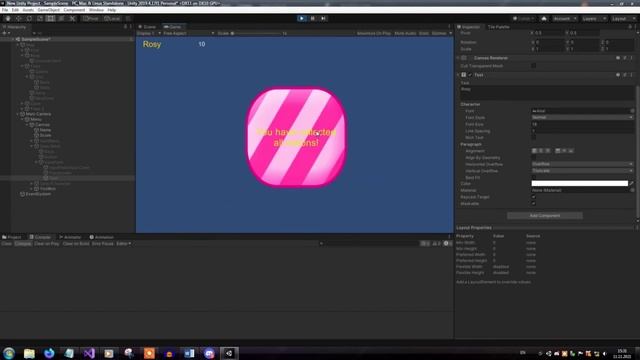Screen dimensions: 640x360
Task: Open the Horizontal Overflow dropdown
Action: (x=582, y=164)
